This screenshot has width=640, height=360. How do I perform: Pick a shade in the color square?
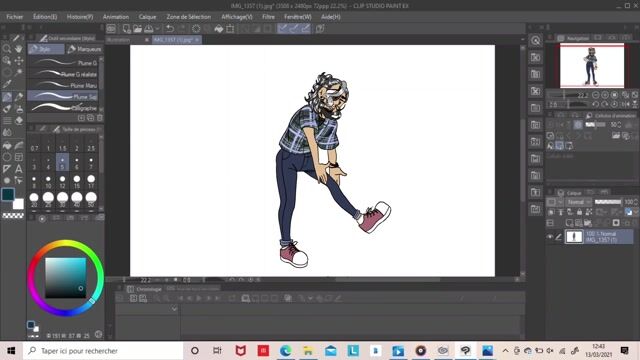[x=65, y=278]
